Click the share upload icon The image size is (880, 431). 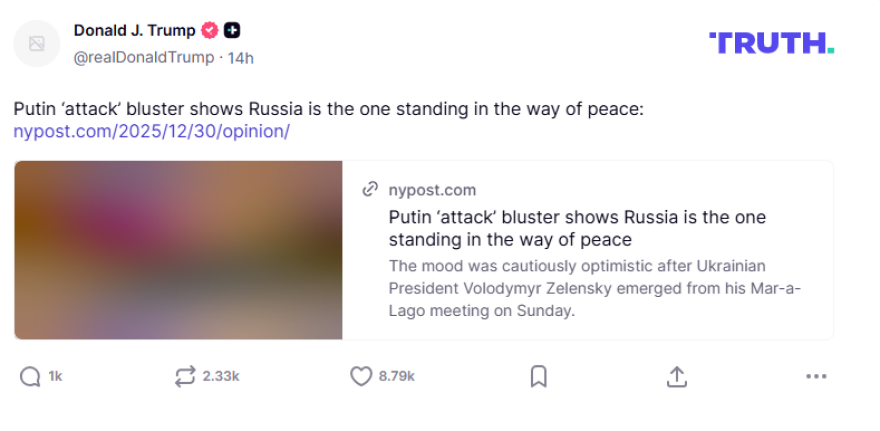point(677,376)
